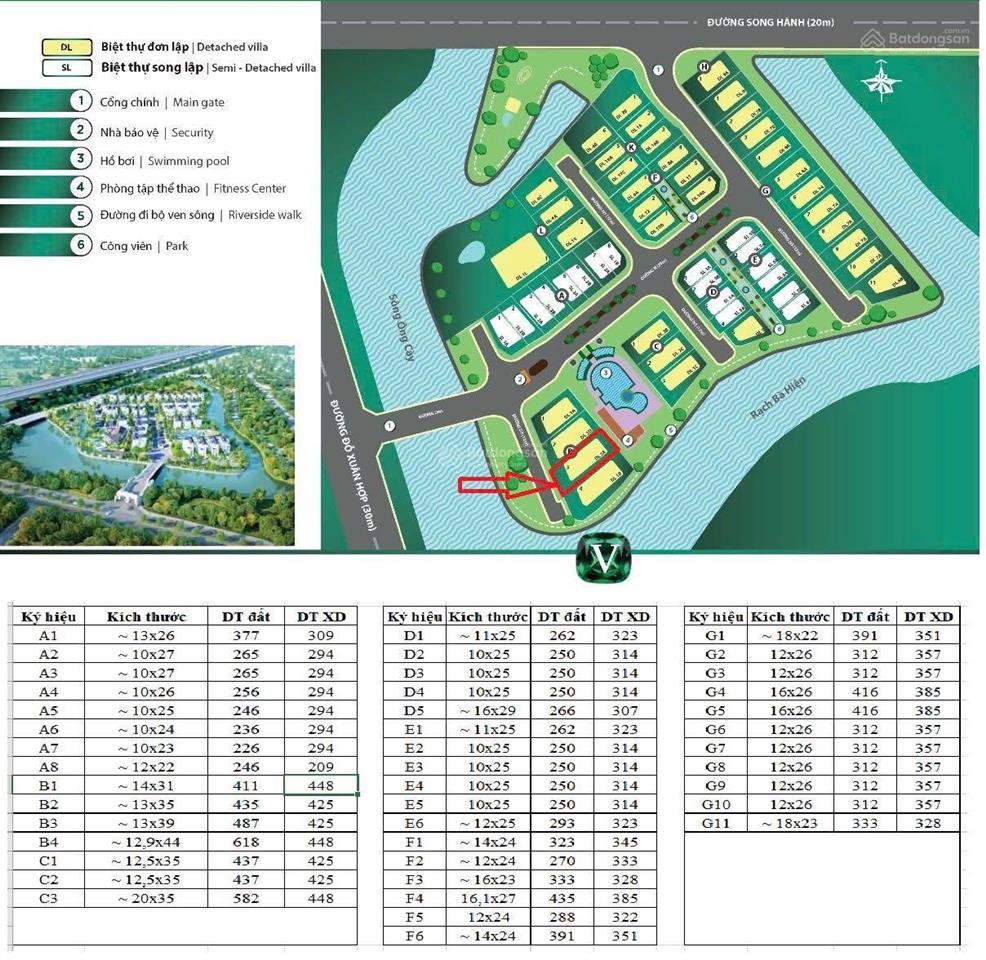Toggle the yellow DL detached villa legend badge
Image resolution: width=986 pixels, height=960 pixels.
pyautogui.click(x=65, y=46)
